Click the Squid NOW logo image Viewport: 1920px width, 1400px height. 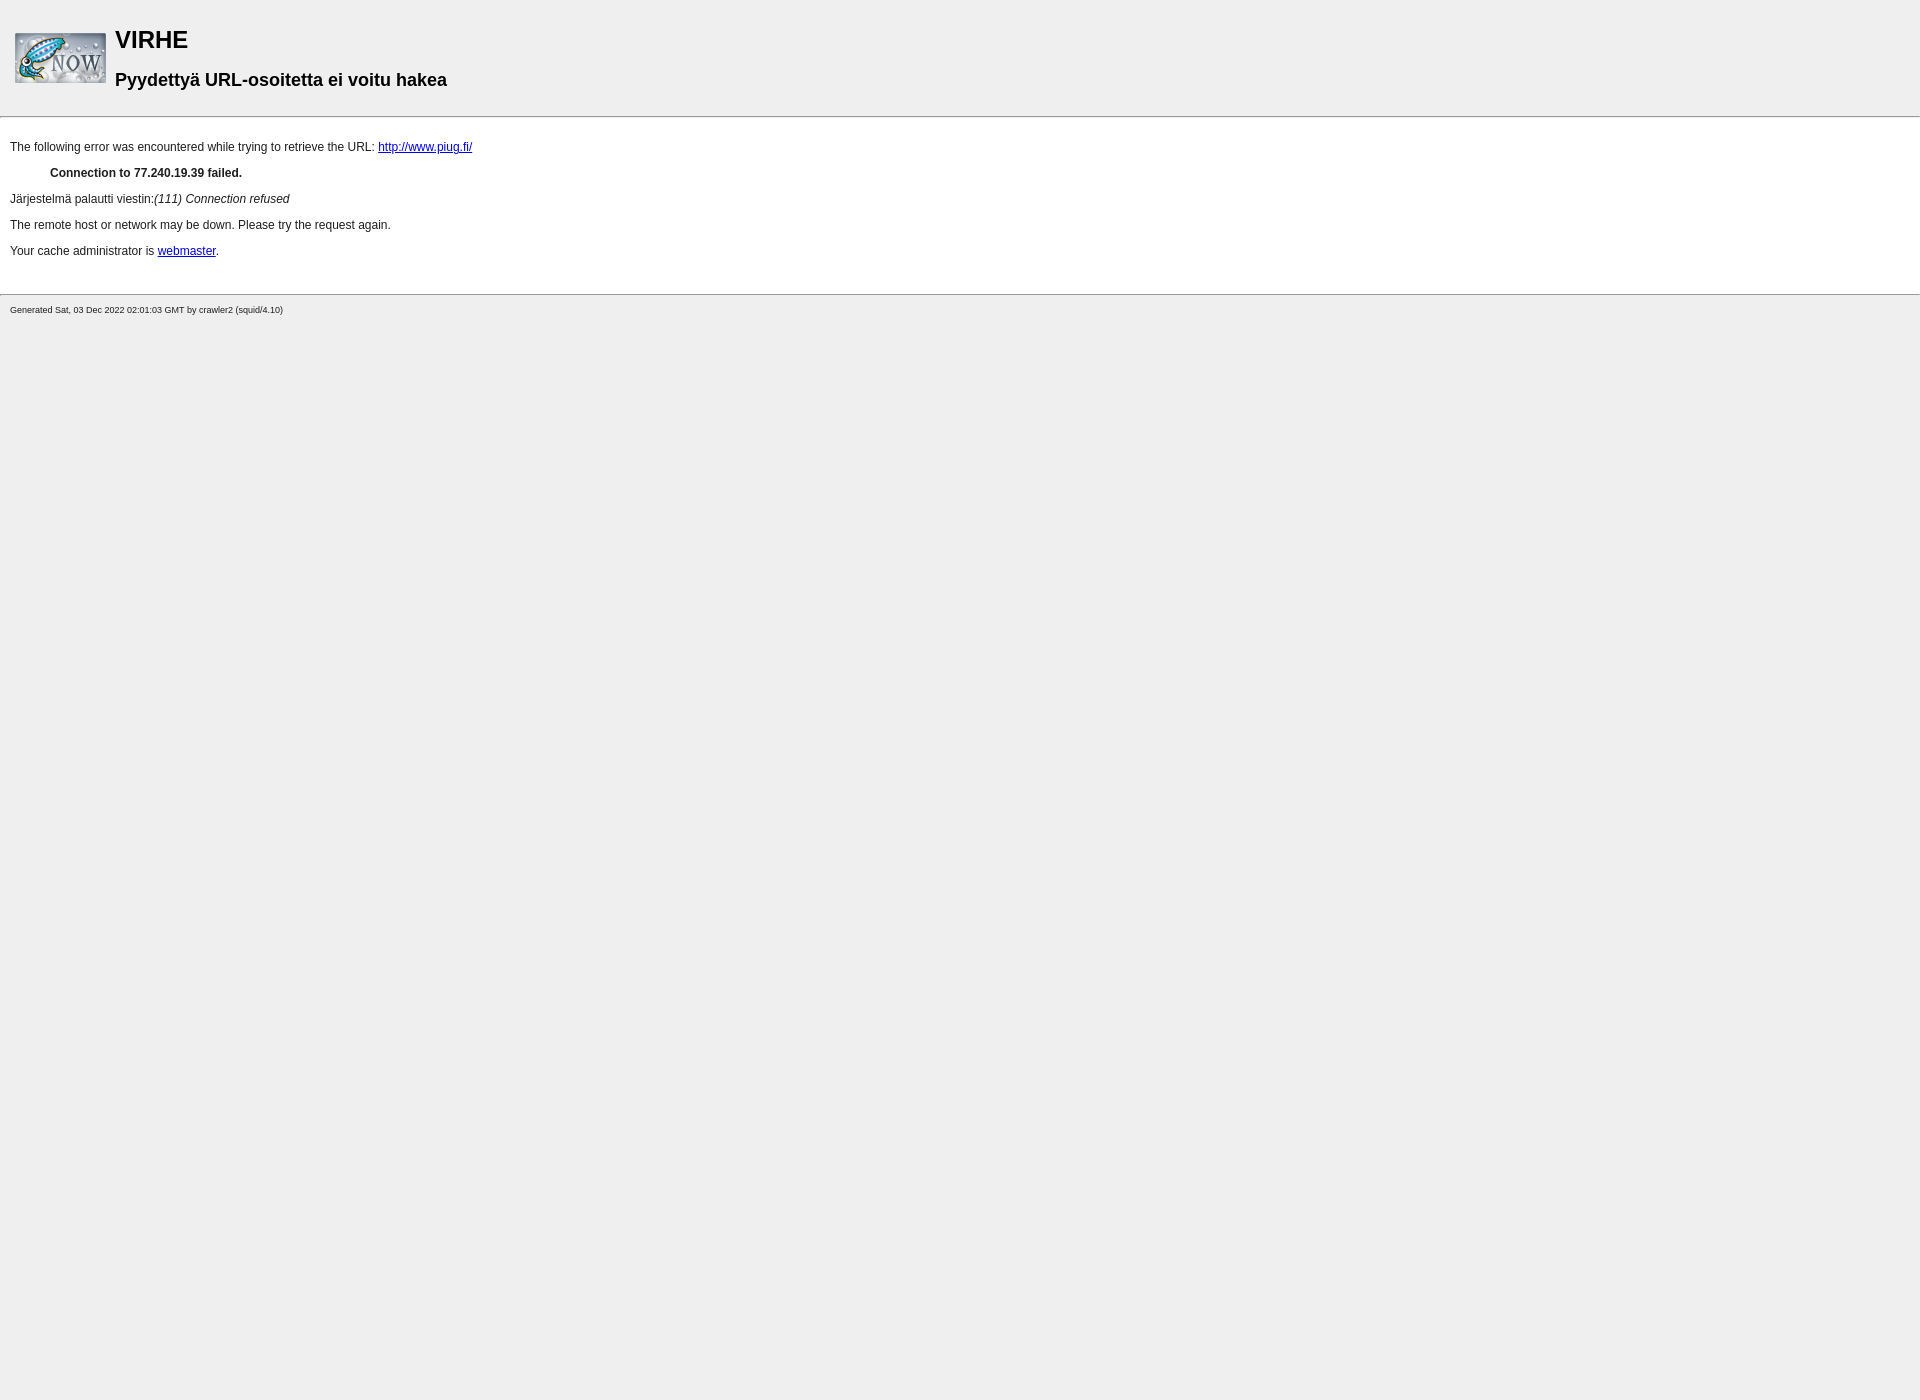60,58
